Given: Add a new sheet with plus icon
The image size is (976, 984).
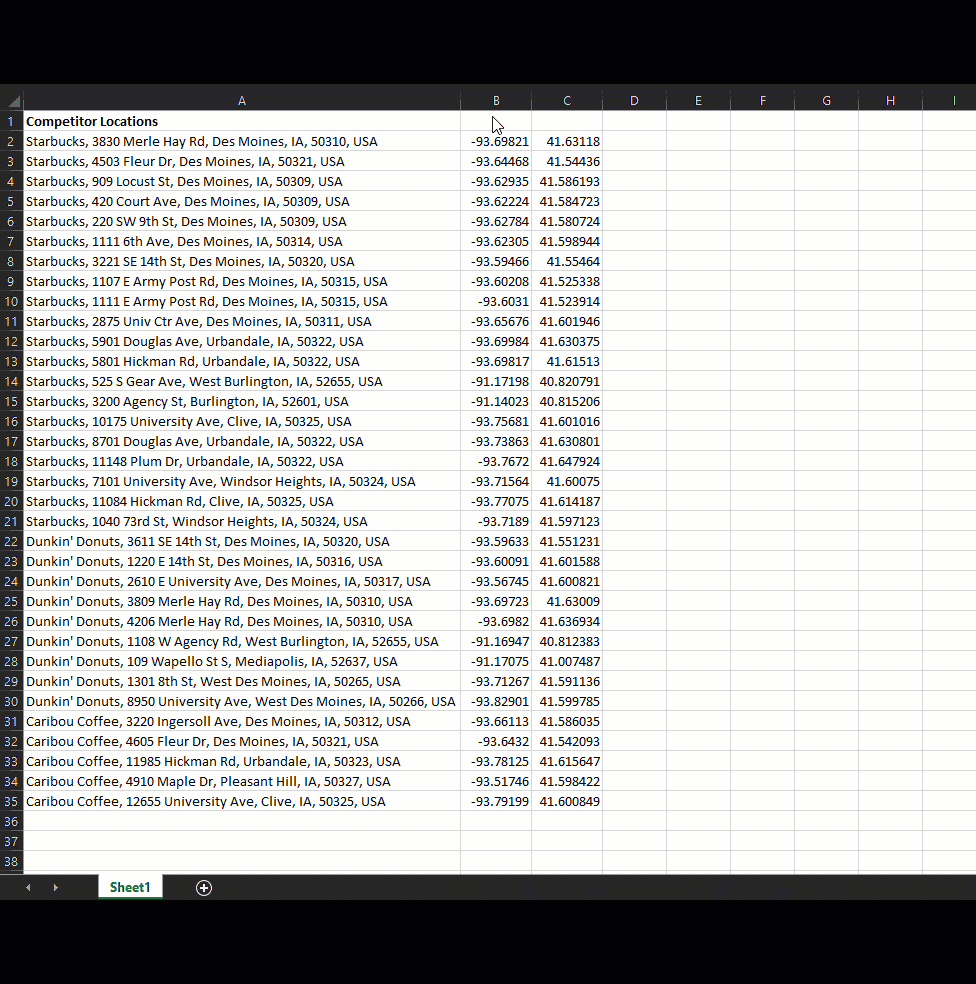Looking at the screenshot, I should point(204,887).
